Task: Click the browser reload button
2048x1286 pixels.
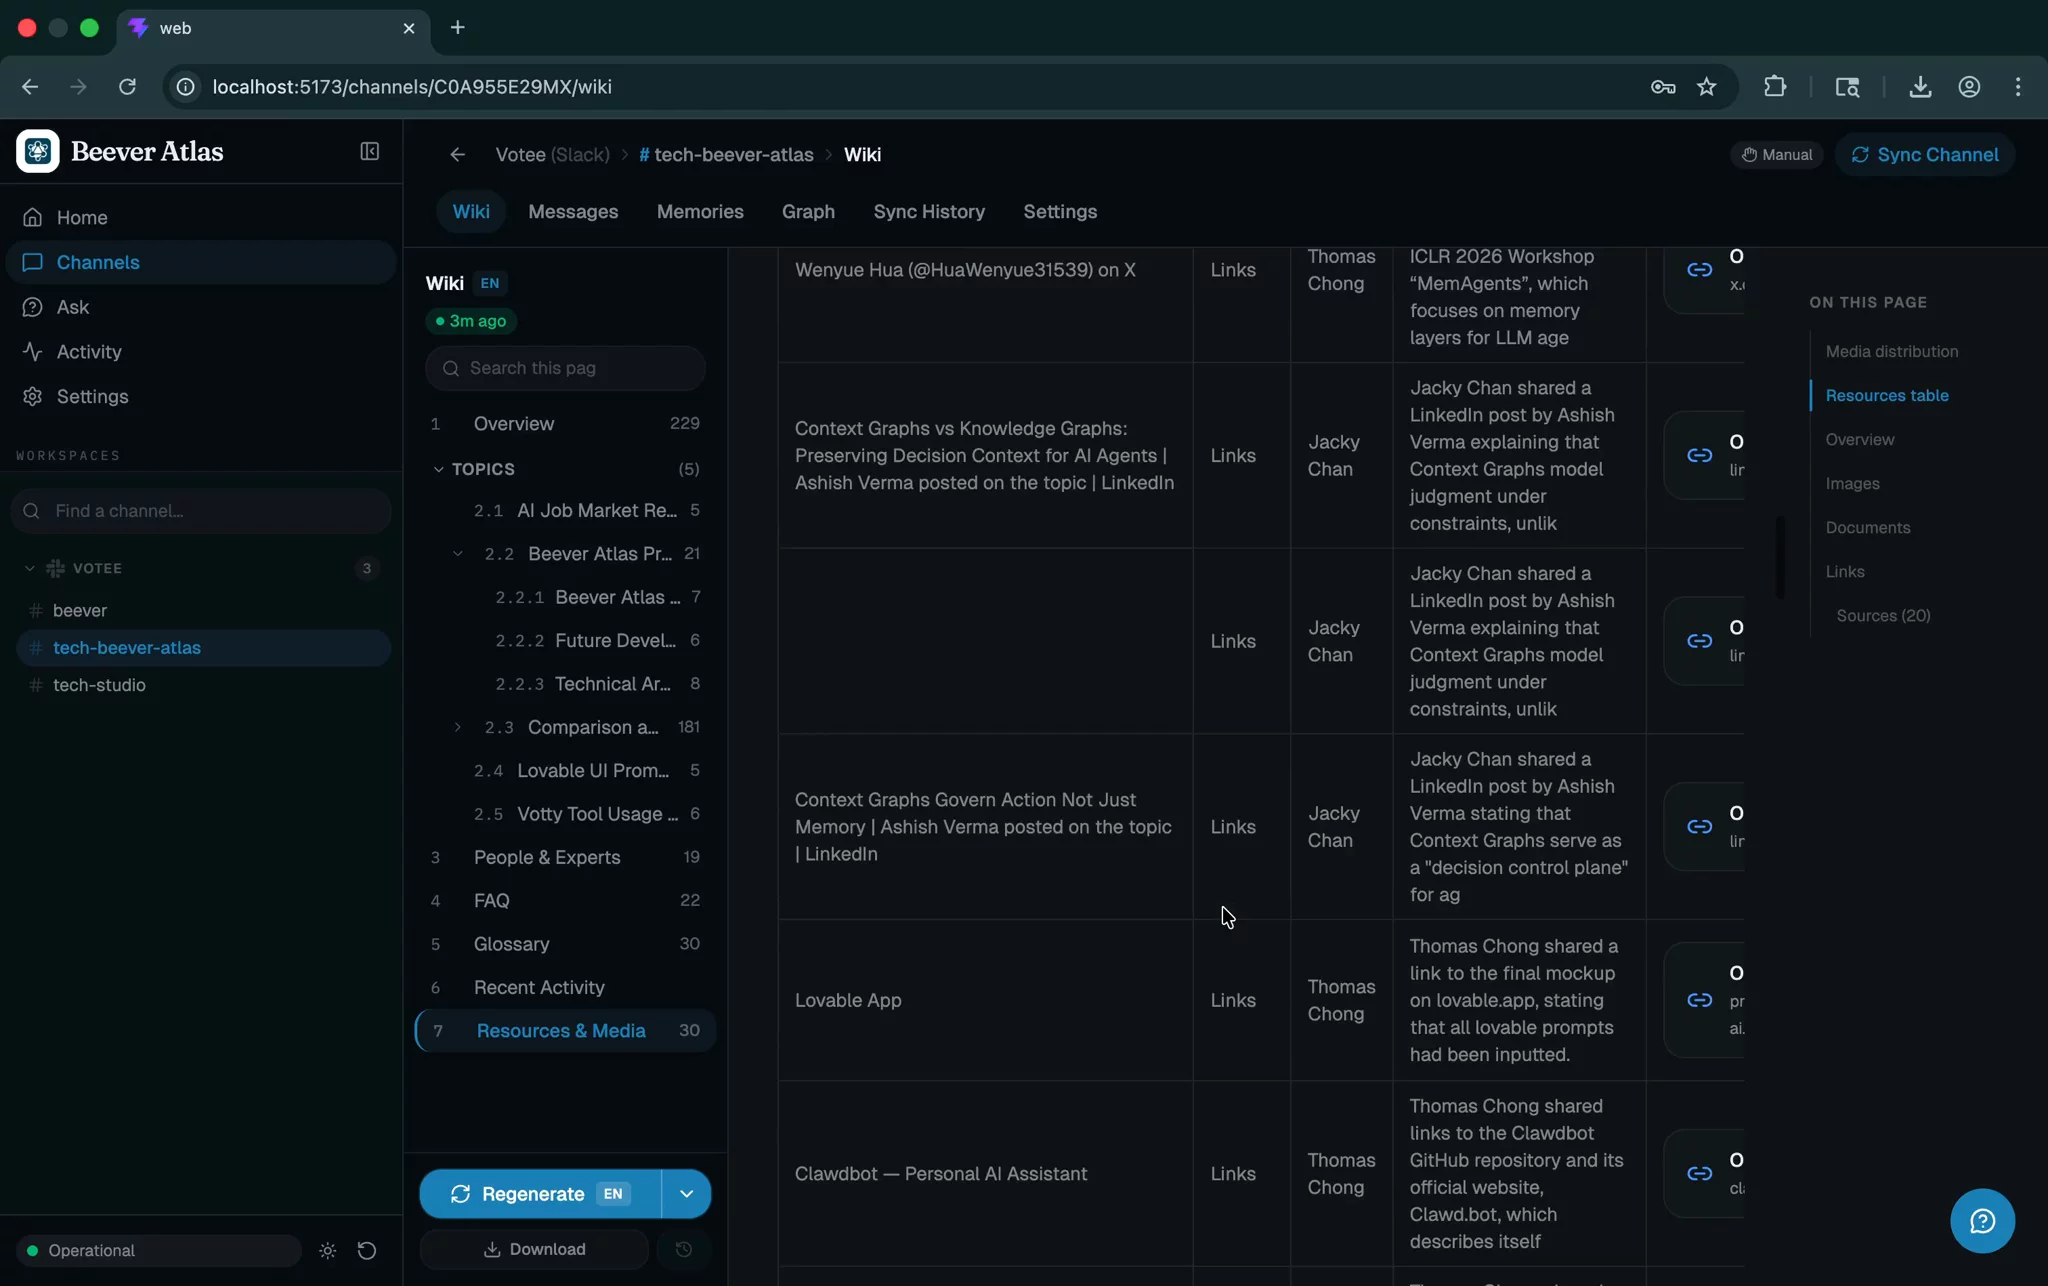Action: pos(127,87)
